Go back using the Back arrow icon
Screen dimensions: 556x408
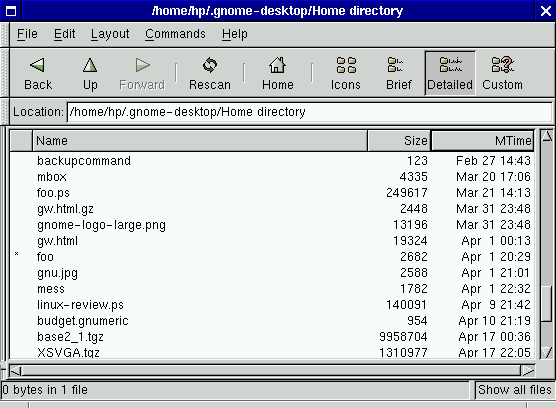tap(38, 65)
